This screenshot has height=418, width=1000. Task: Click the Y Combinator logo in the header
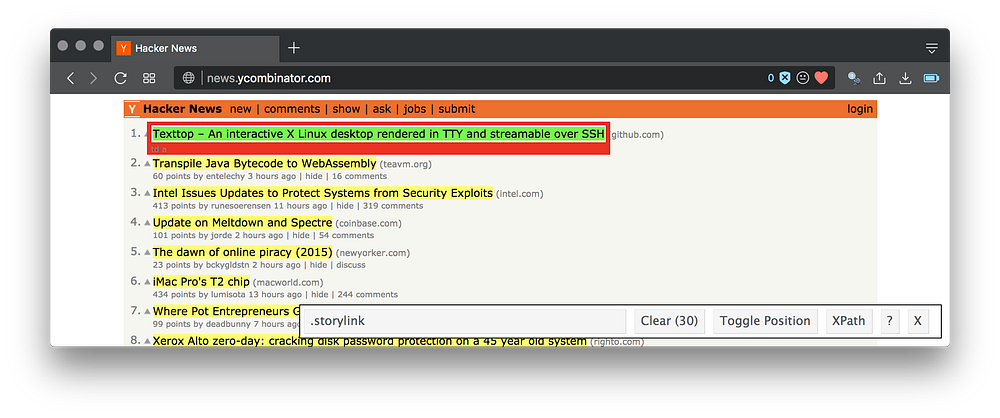(132, 109)
